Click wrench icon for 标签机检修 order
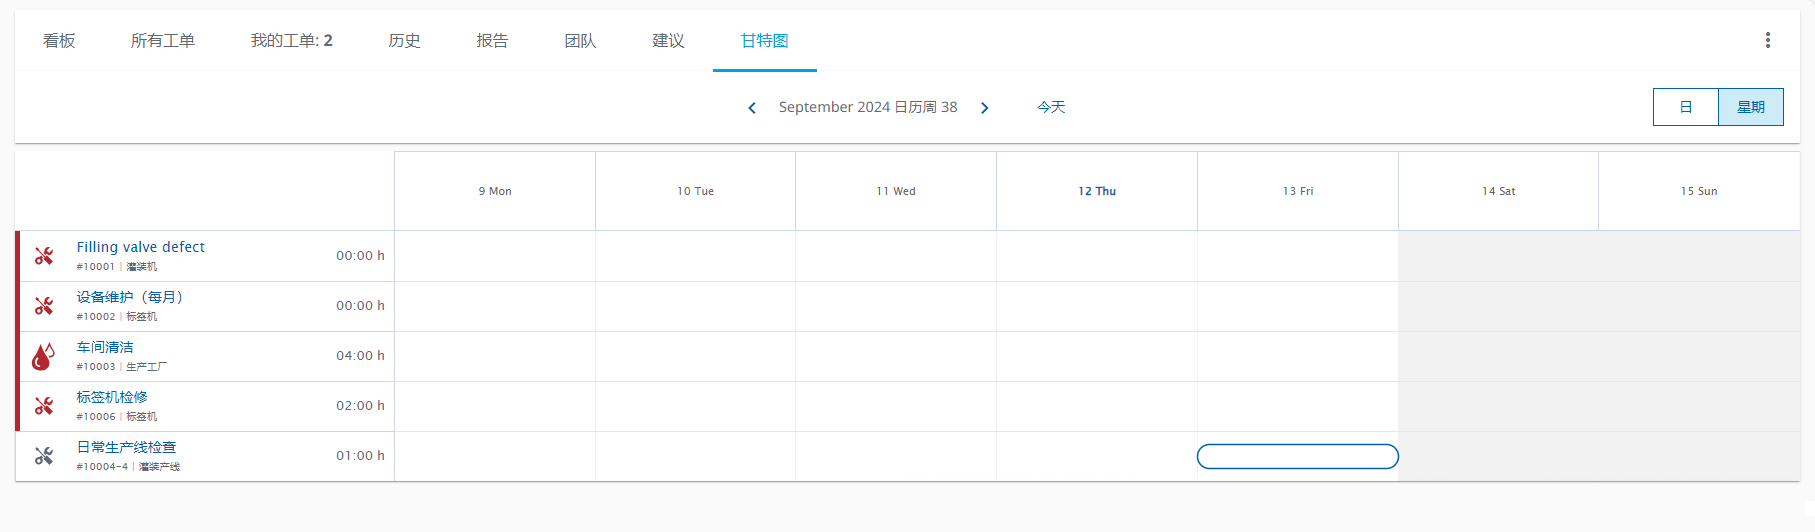Image resolution: width=1815 pixels, height=532 pixels. tap(44, 406)
